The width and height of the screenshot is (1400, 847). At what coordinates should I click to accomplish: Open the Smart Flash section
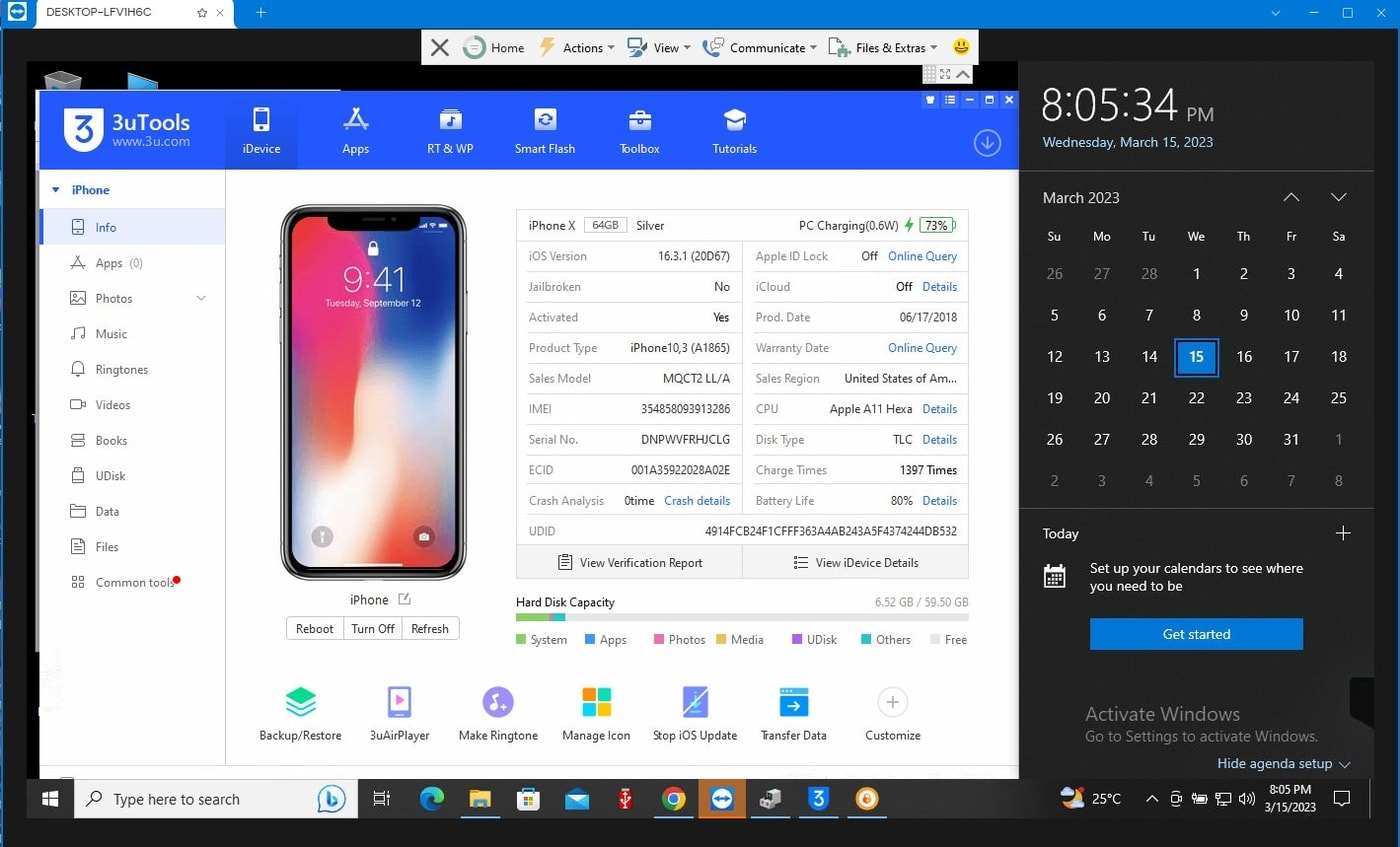(x=544, y=130)
